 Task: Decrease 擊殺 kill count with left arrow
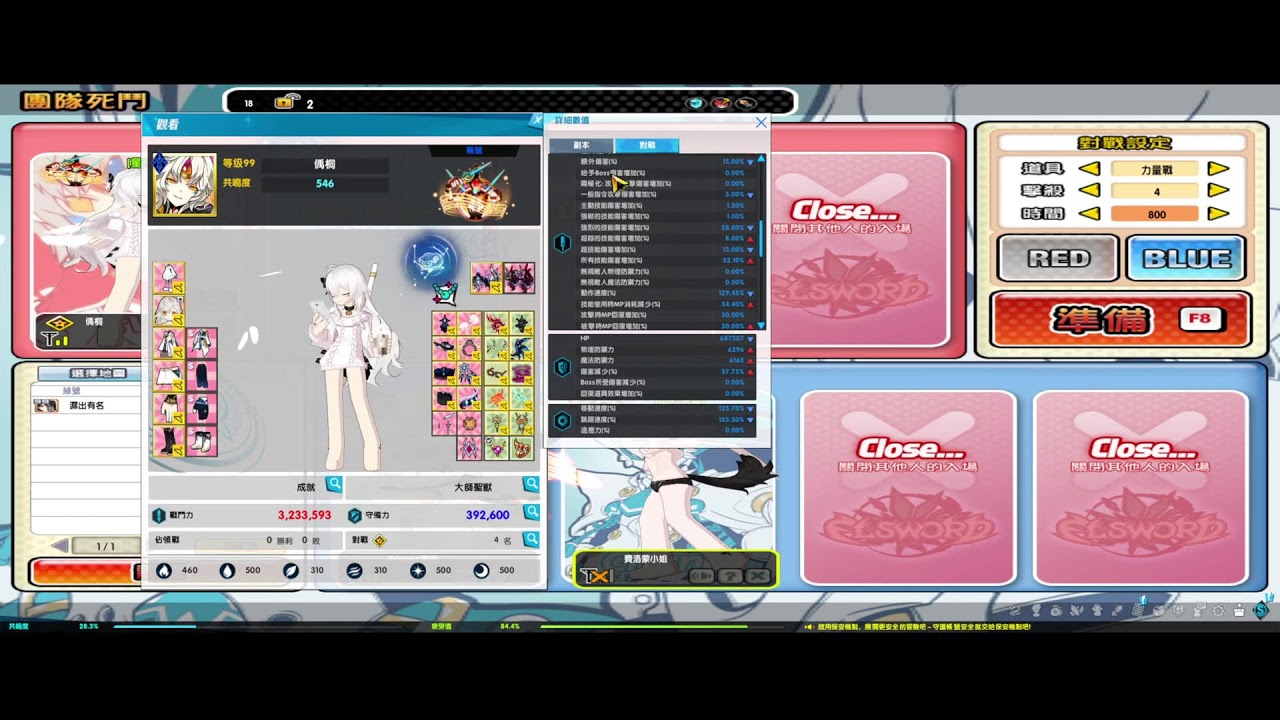point(1089,191)
